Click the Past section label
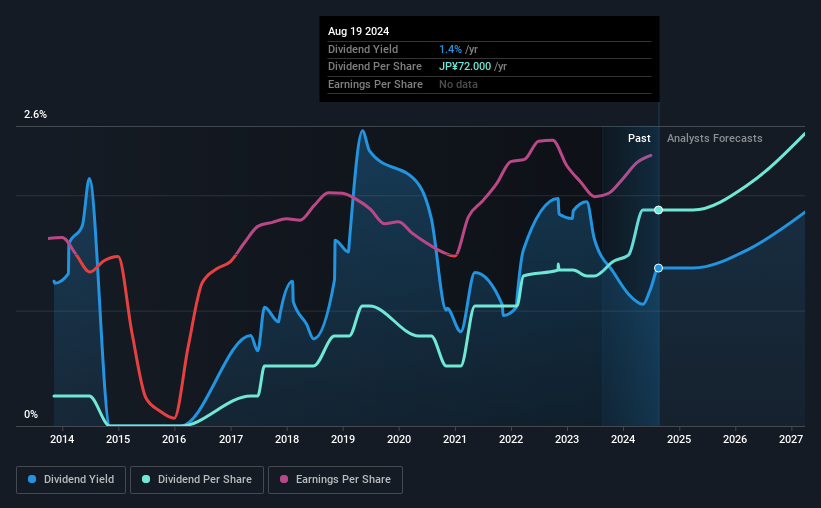The height and width of the screenshot is (508, 821). pos(639,138)
